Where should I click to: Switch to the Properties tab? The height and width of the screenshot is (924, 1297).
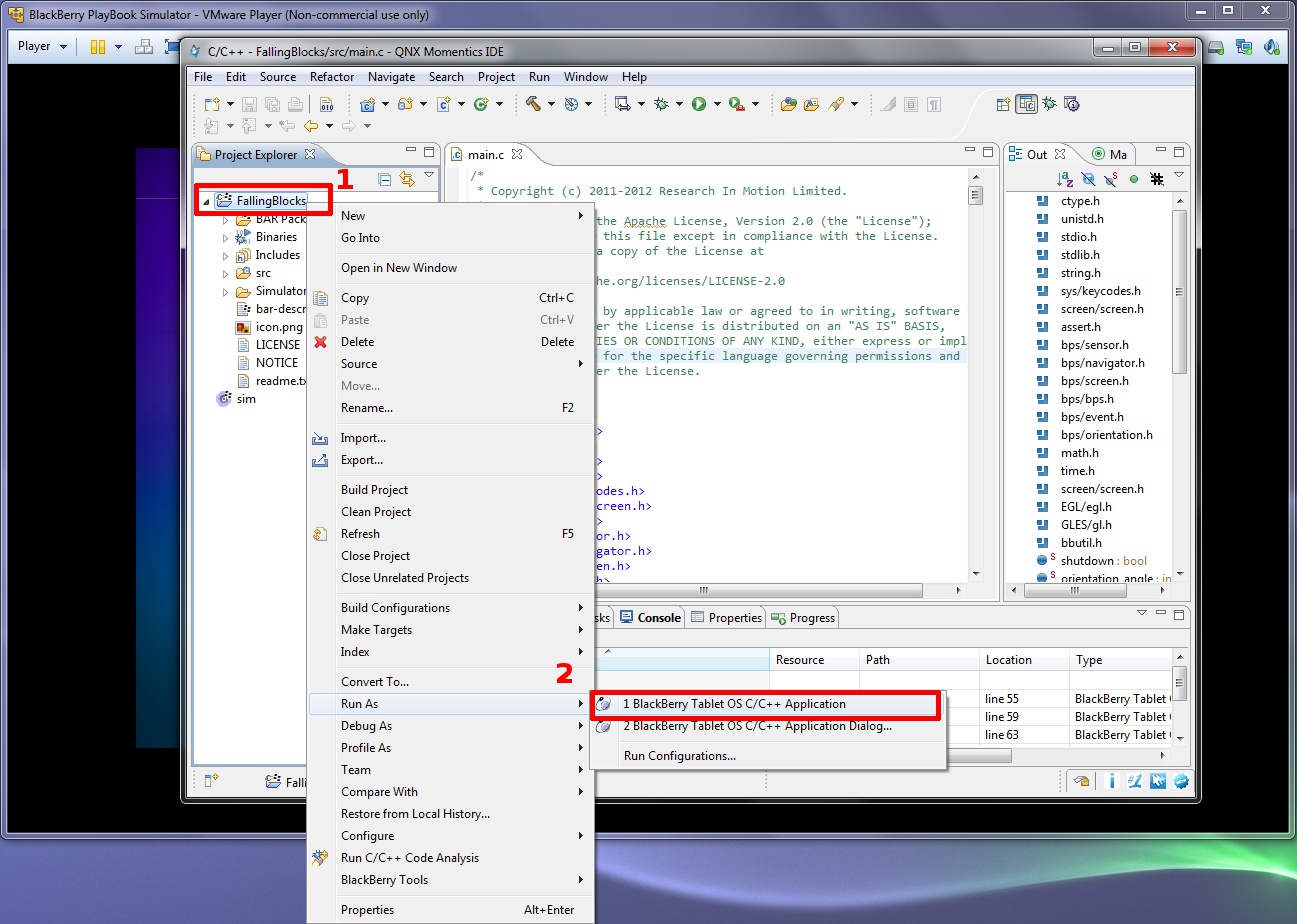tap(727, 618)
